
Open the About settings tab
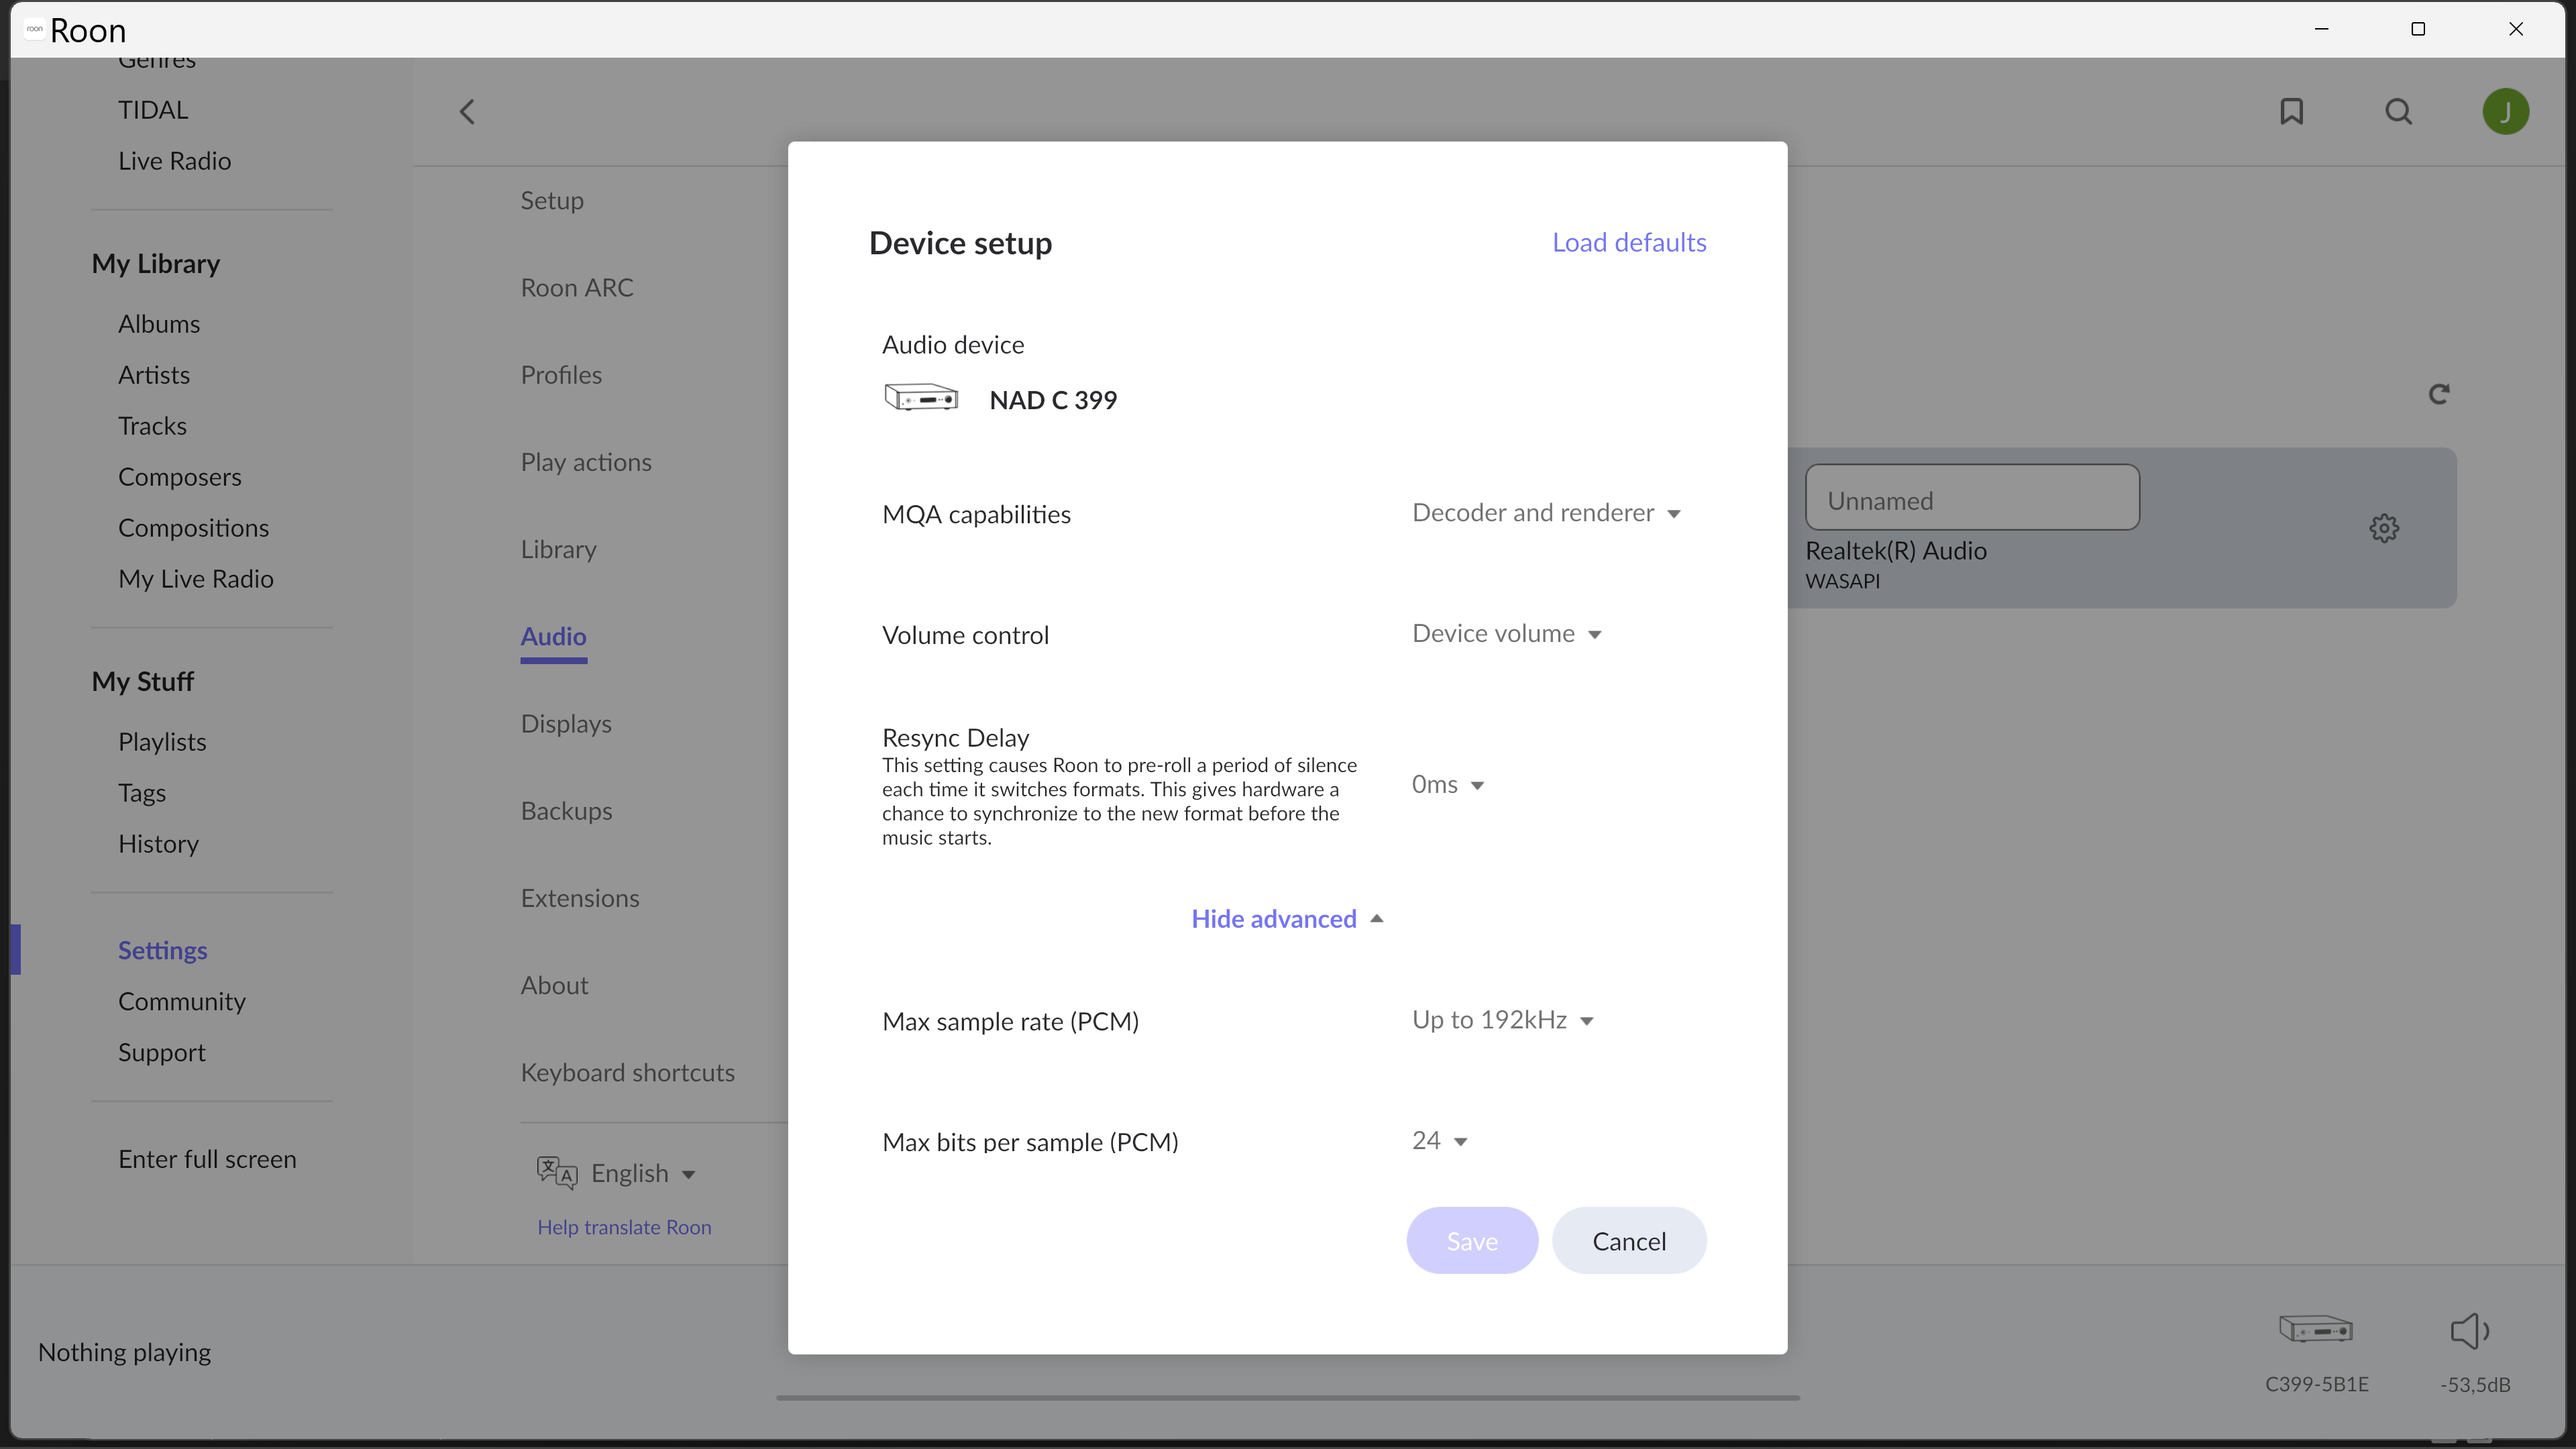(x=554, y=985)
